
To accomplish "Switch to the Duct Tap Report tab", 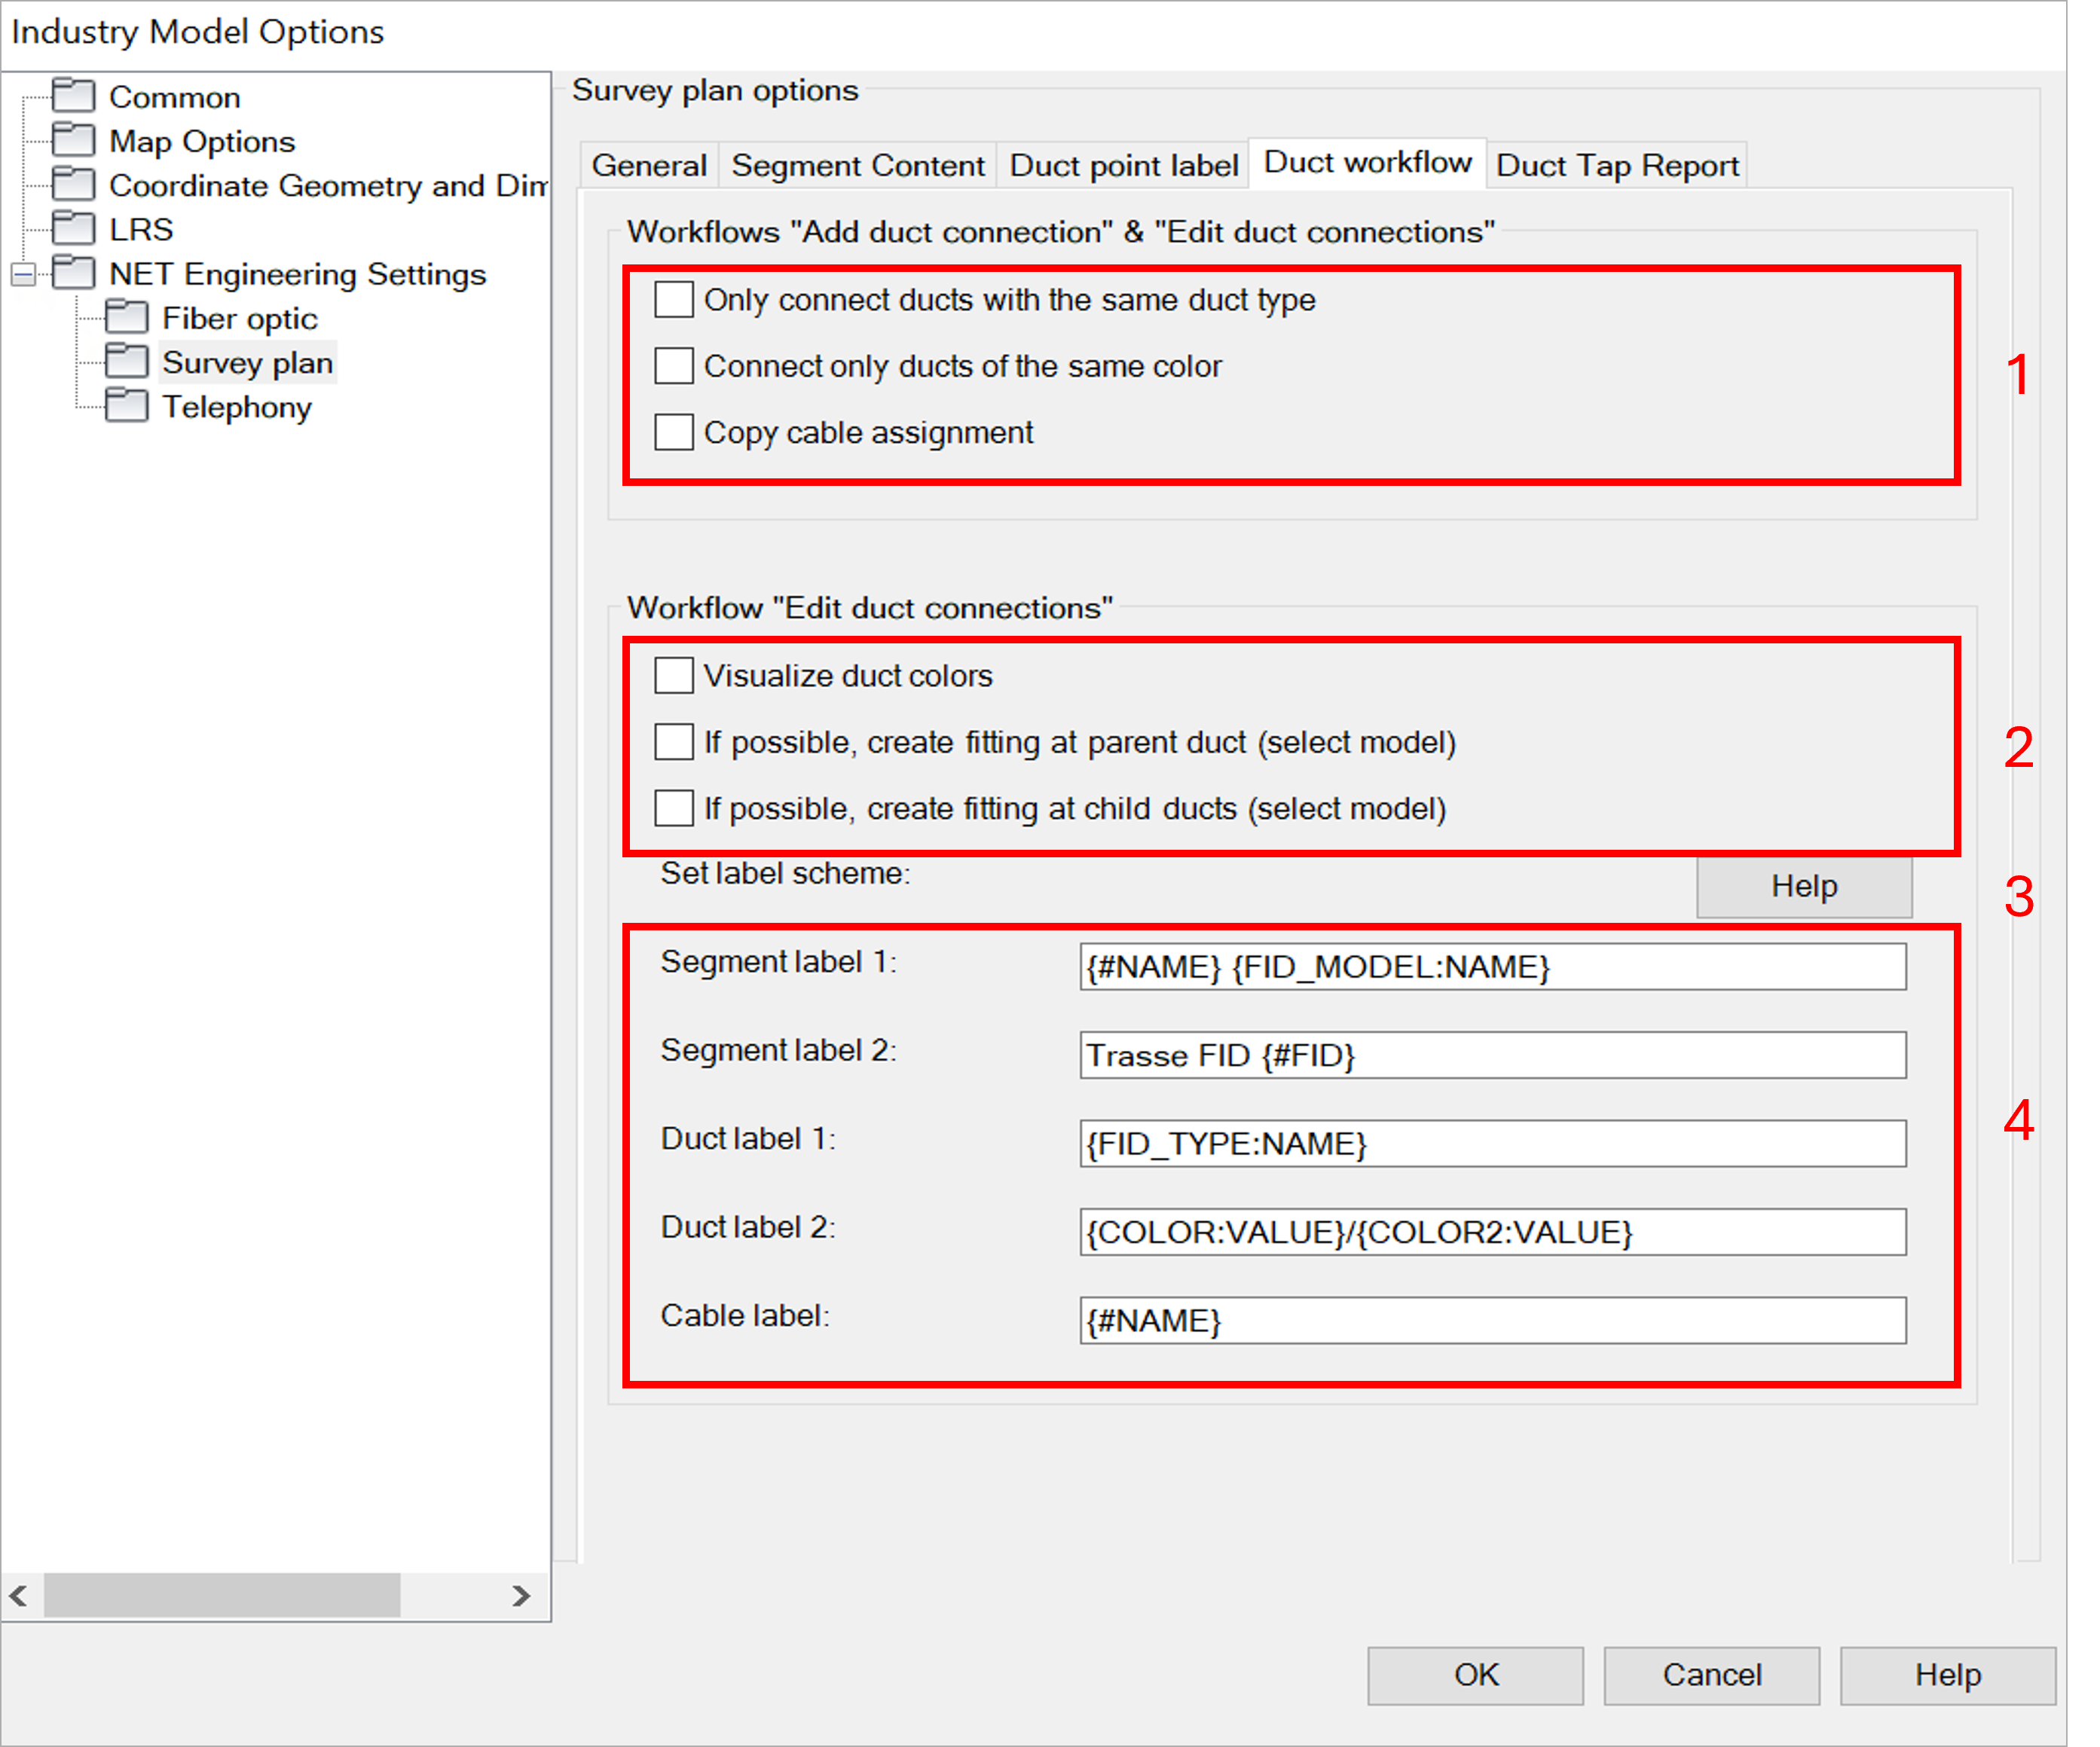I will tap(1616, 165).
